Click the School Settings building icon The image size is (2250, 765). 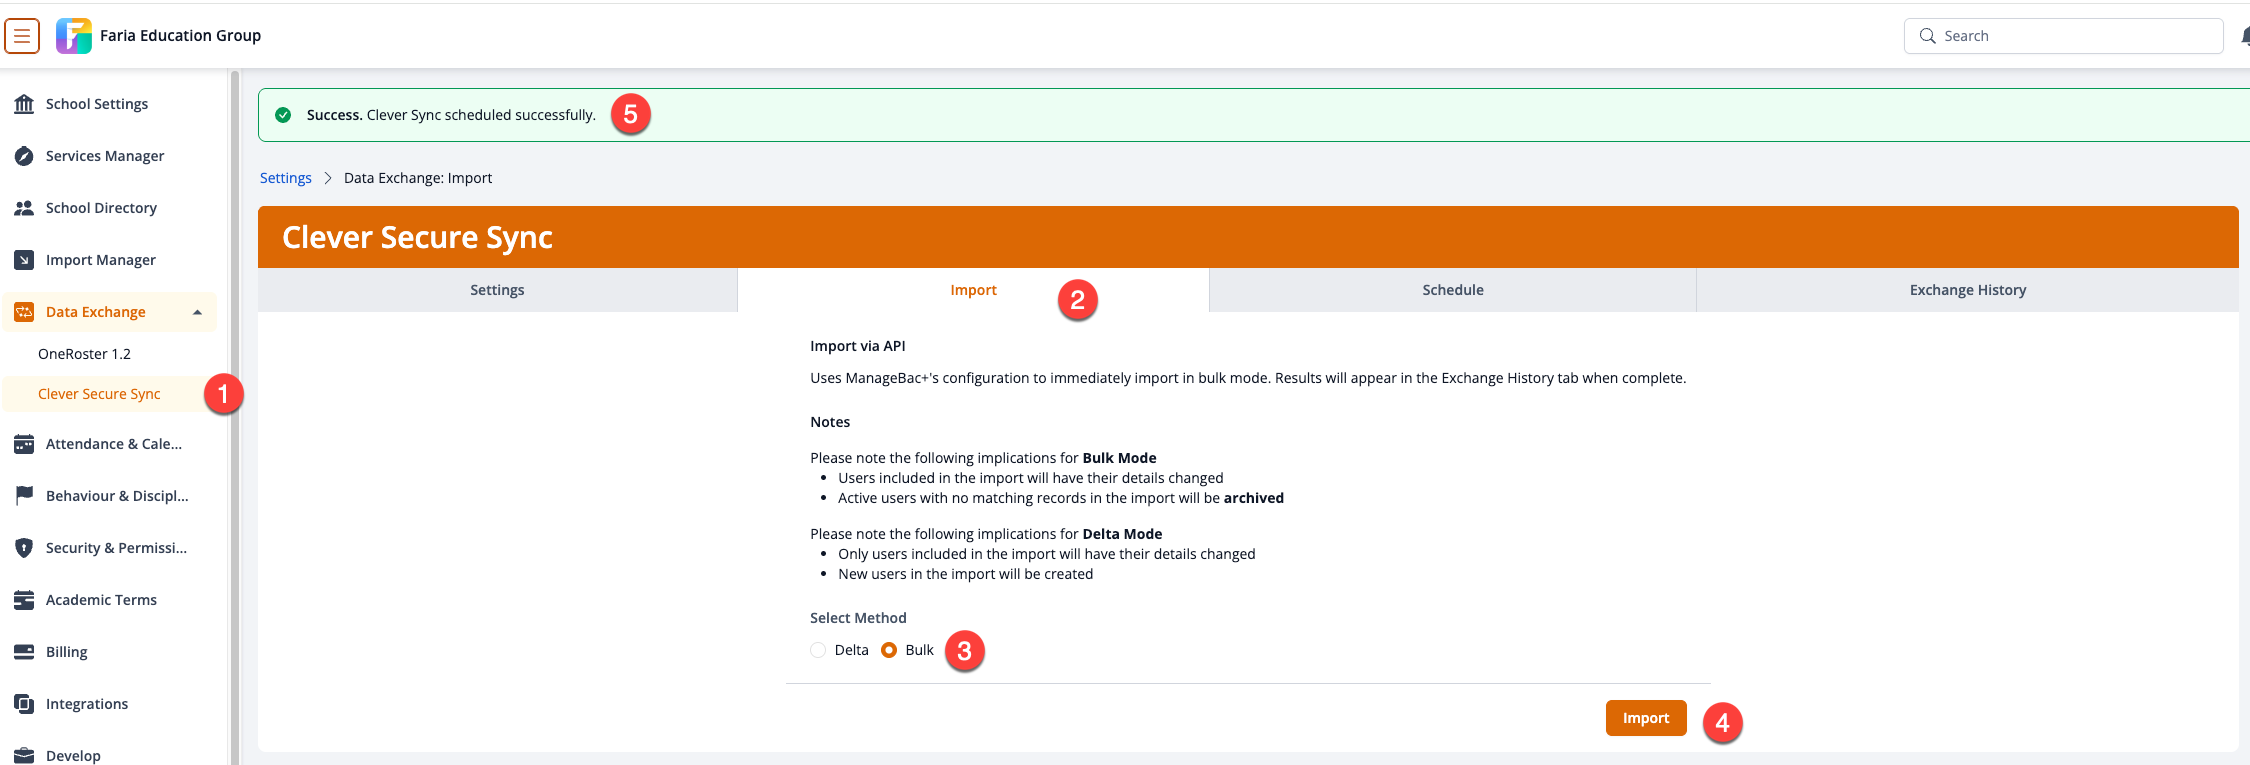(24, 104)
